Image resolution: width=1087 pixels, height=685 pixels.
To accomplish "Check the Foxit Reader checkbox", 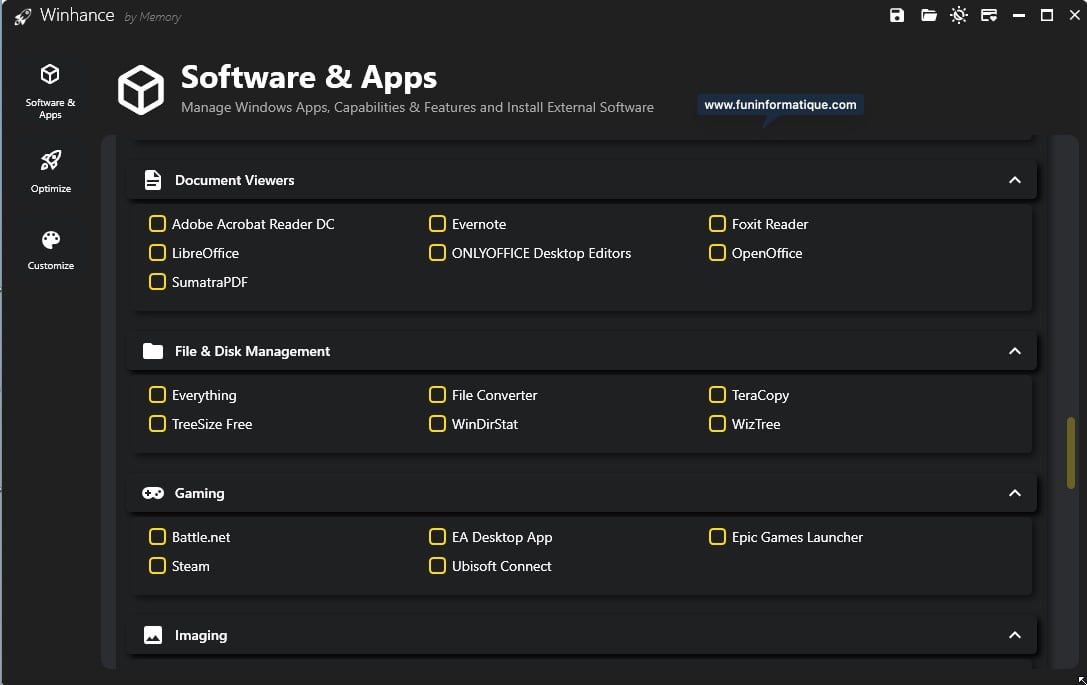I will [718, 223].
